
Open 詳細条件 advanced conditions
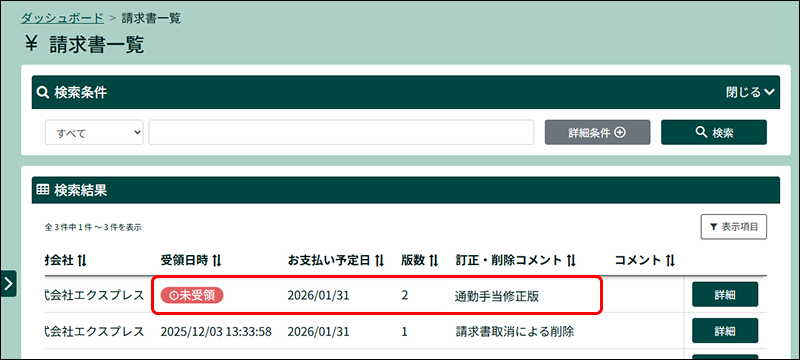coord(597,133)
